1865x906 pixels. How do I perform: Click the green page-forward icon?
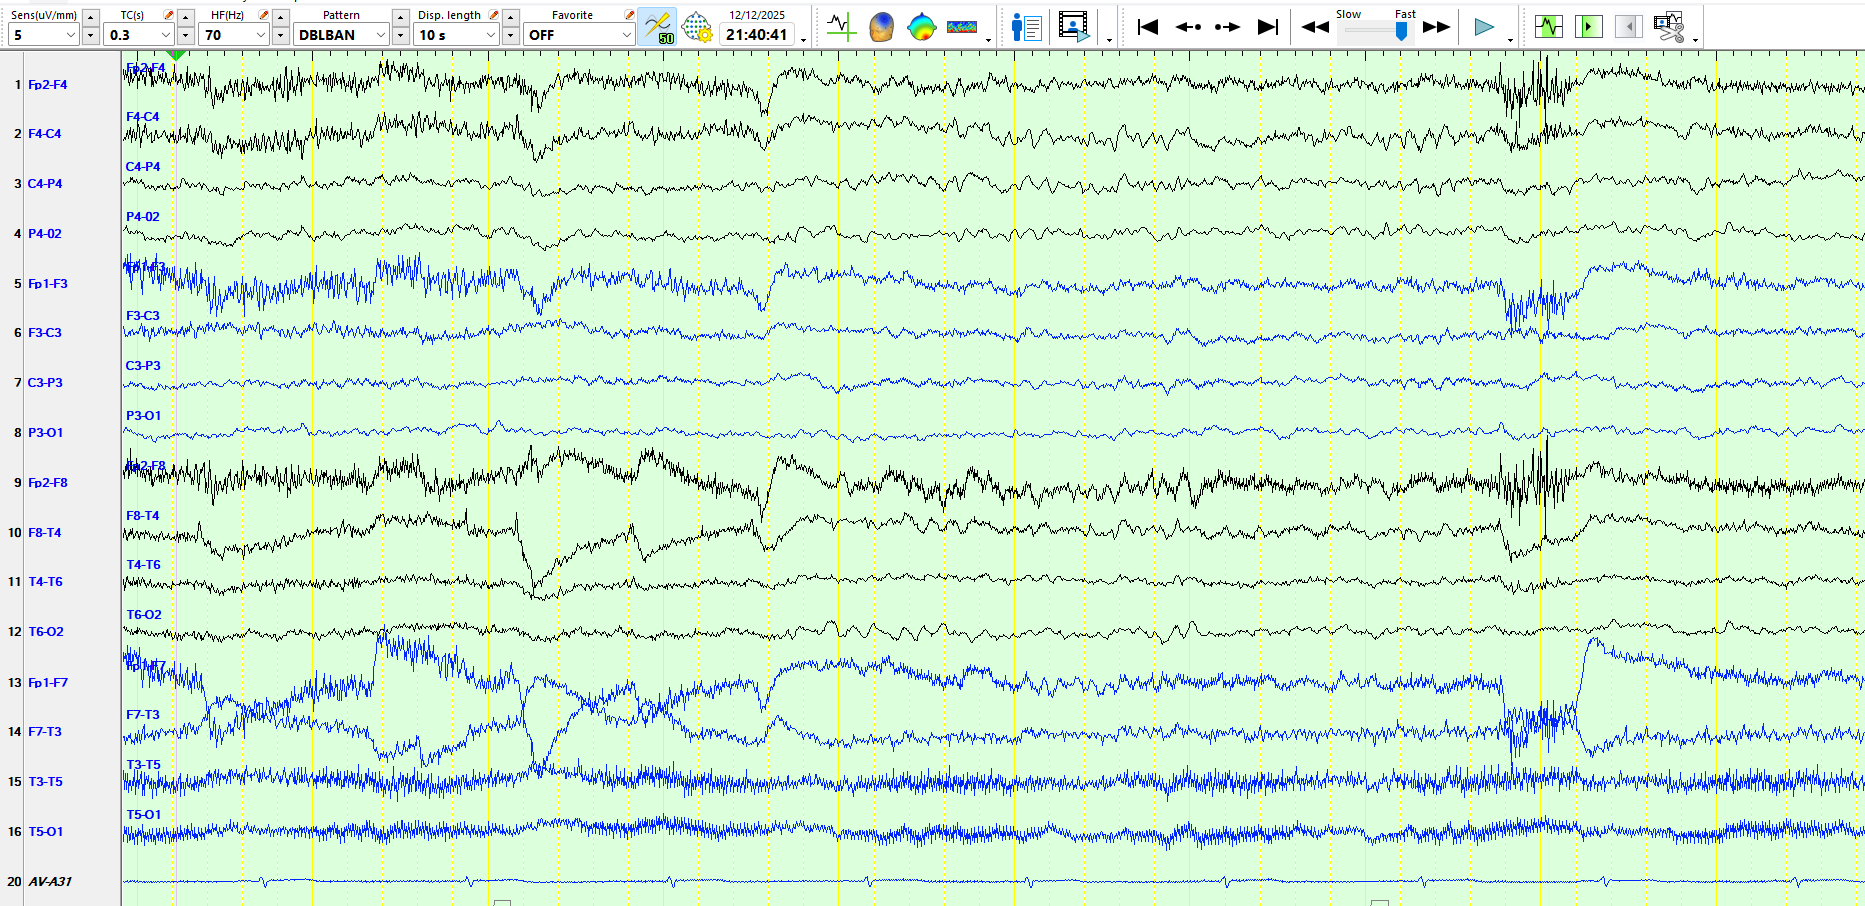click(x=1588, y=27)
